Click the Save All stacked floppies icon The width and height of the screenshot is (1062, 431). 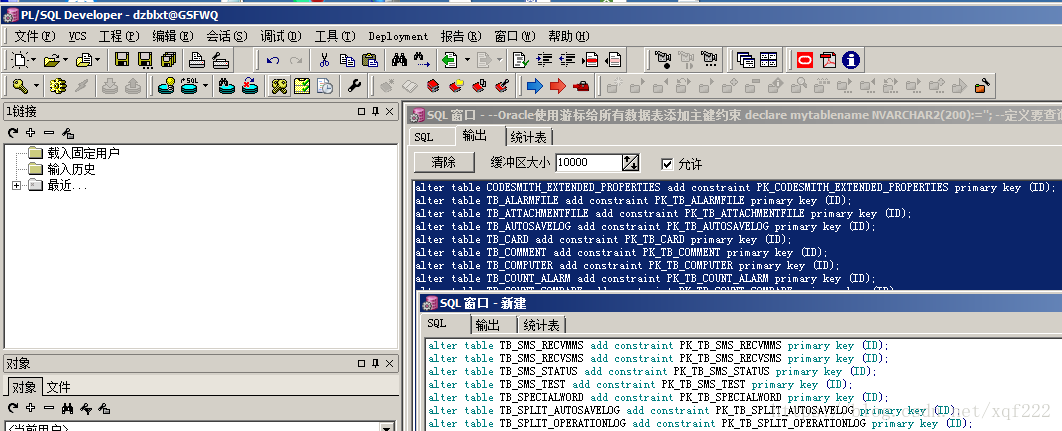[168, 60]
